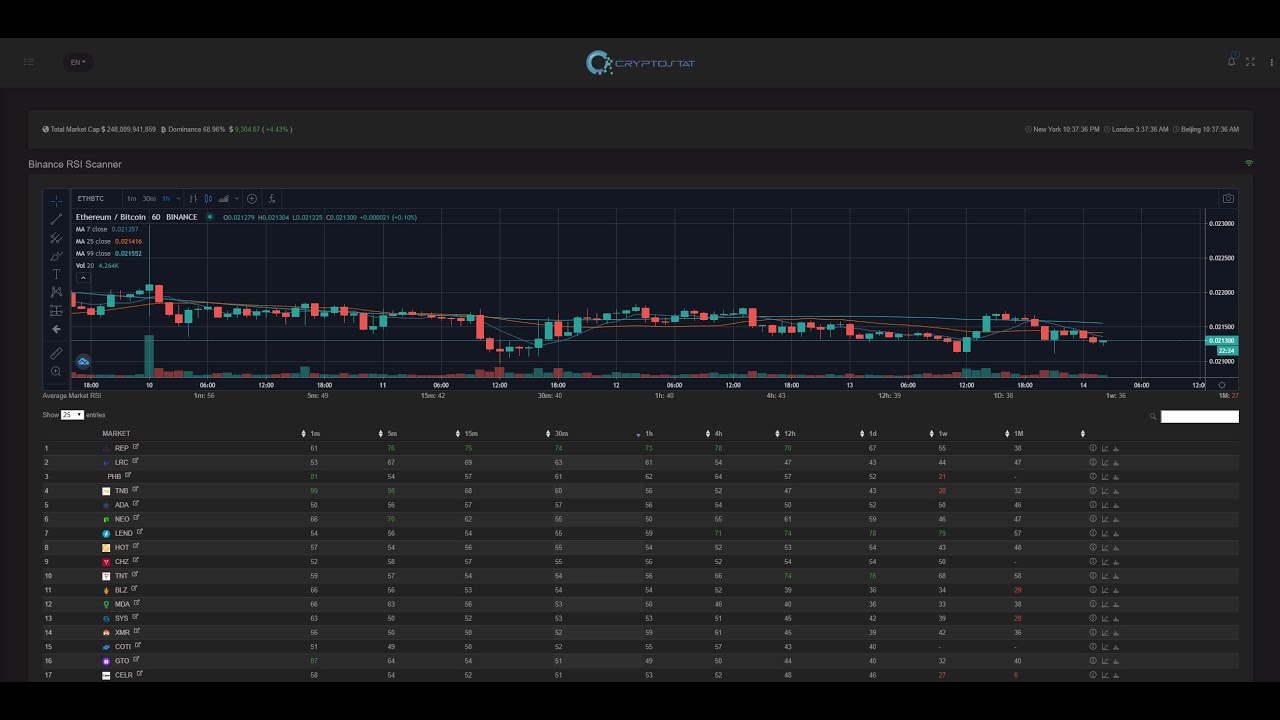Open line chart icon in the LRC row

click(x=1105, y=462)
